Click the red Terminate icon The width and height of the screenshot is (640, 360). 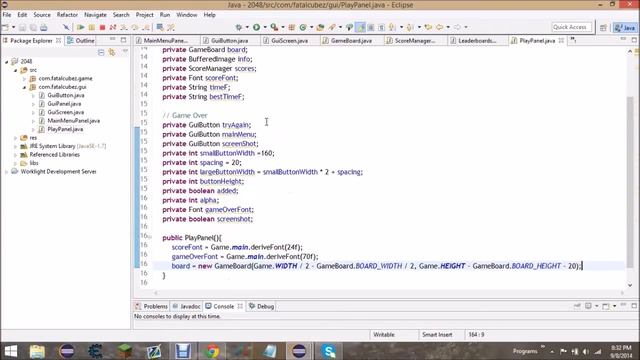click(x=102, y=27)
